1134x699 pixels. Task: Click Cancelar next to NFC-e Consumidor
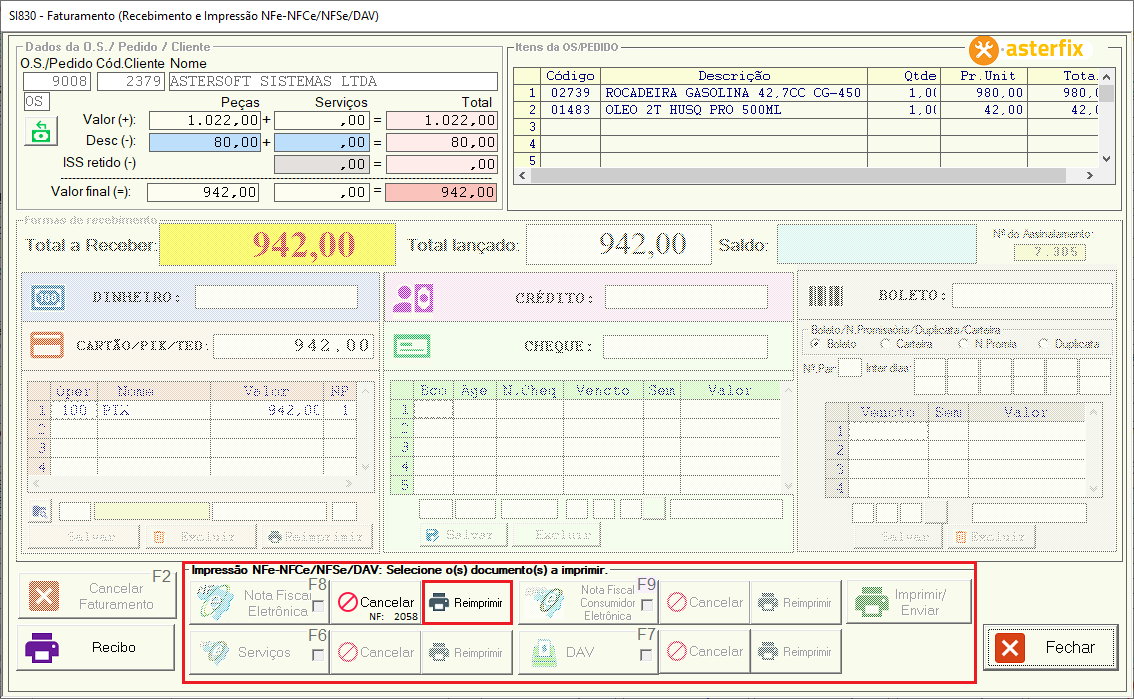click(705, 602)
